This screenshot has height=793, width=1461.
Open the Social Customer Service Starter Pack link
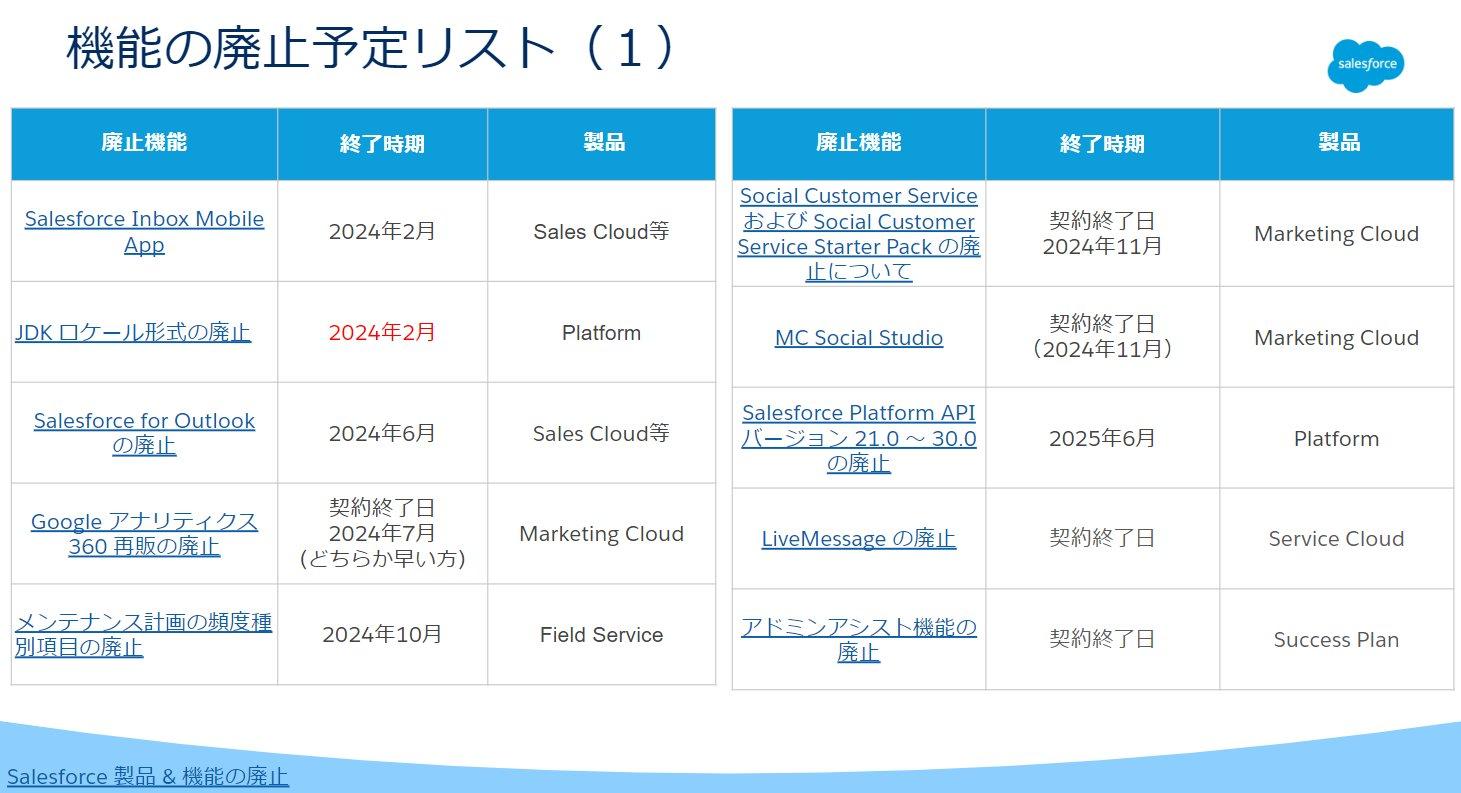tap(858, 234)
